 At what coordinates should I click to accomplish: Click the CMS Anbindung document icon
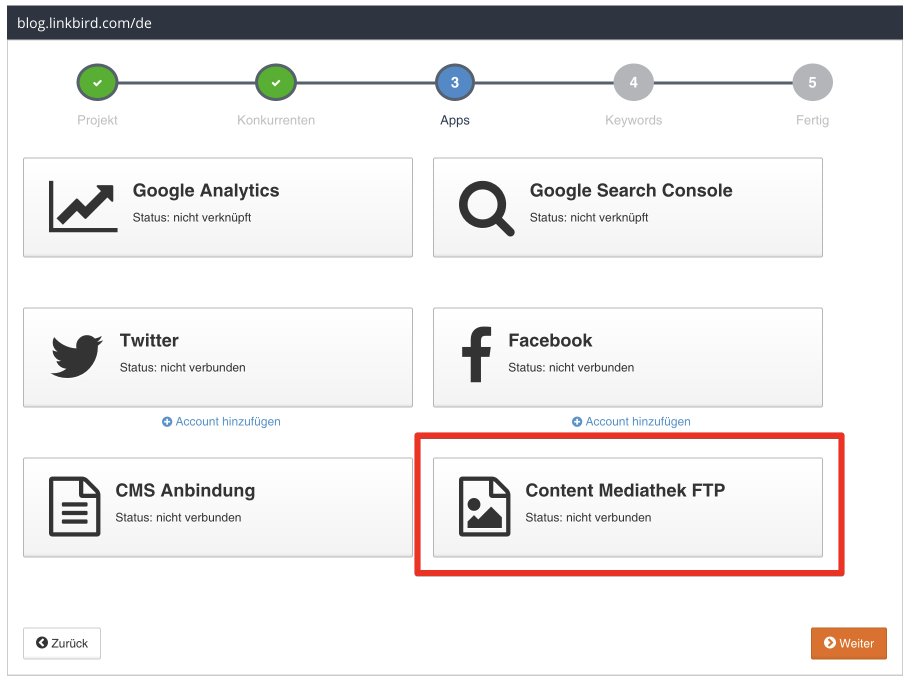click(74, 507)
